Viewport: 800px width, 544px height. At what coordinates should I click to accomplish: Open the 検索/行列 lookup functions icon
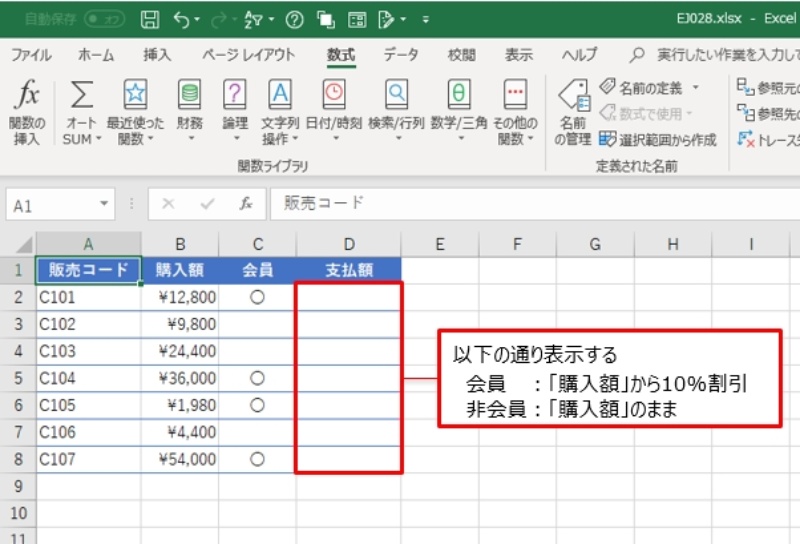tap(397, 97)
